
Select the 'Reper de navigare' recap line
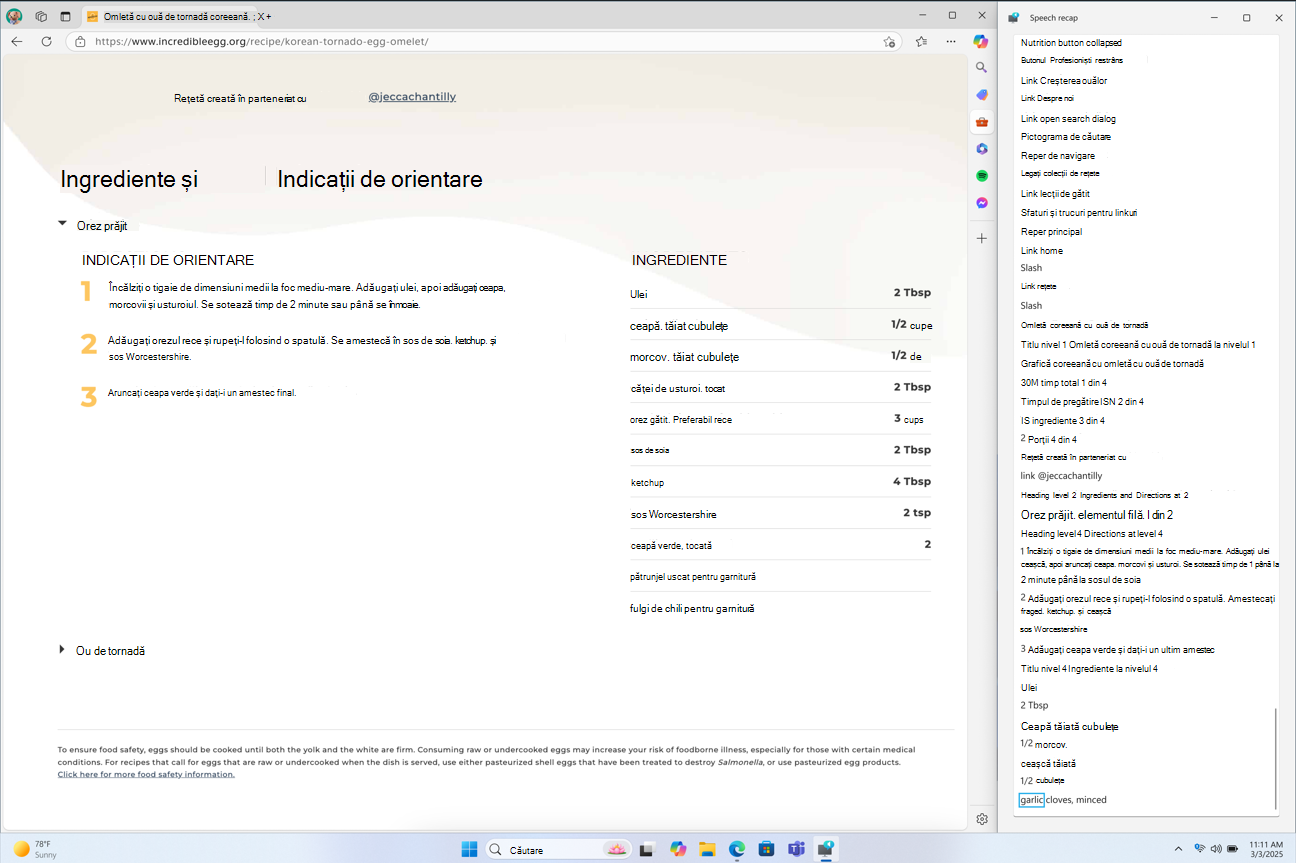point(1057,156)
